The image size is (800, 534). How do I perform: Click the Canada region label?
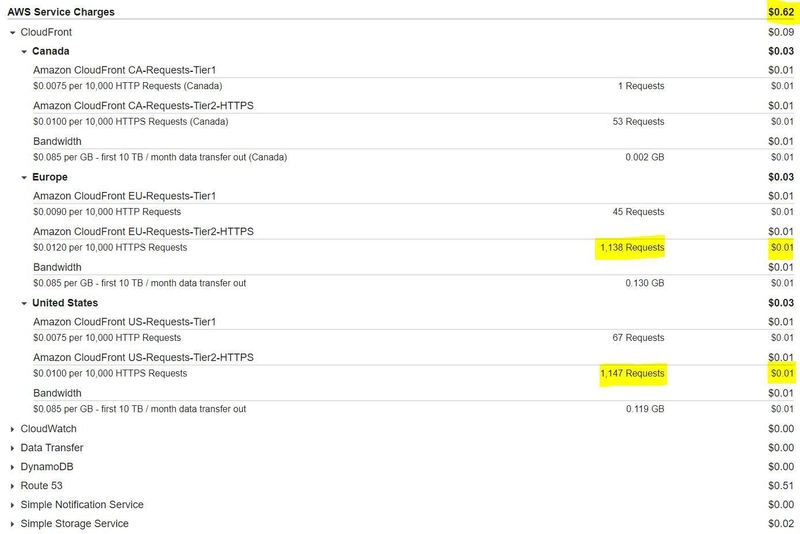51,51
